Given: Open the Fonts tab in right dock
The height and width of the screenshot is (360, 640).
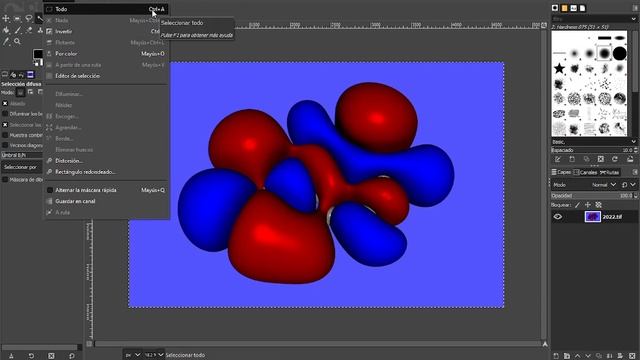Looking at the screenshot, I should tap(573, 8).
